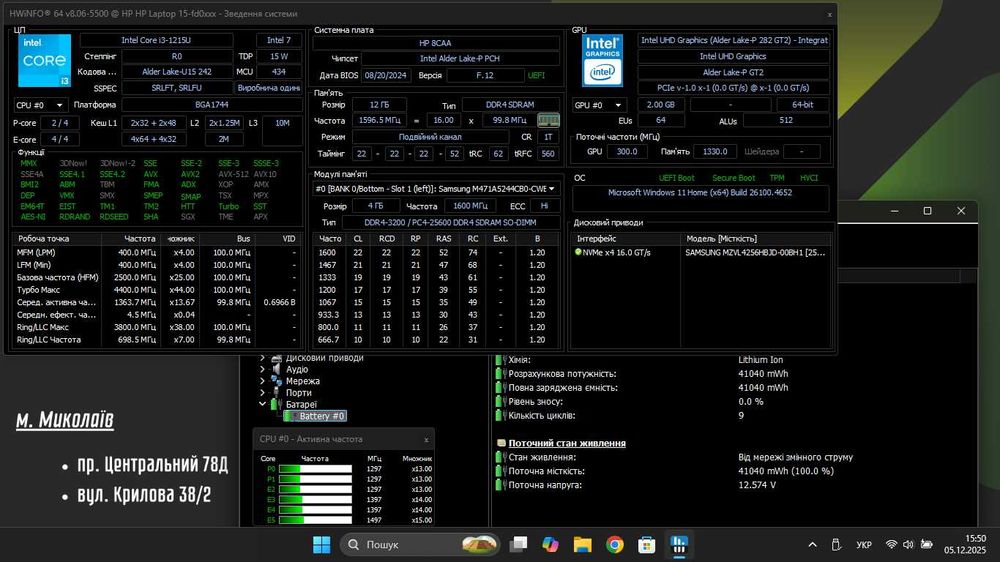1000x562 pixels.
Task: Click the Подвійний канал memory mode field
Action: [430, 137]
